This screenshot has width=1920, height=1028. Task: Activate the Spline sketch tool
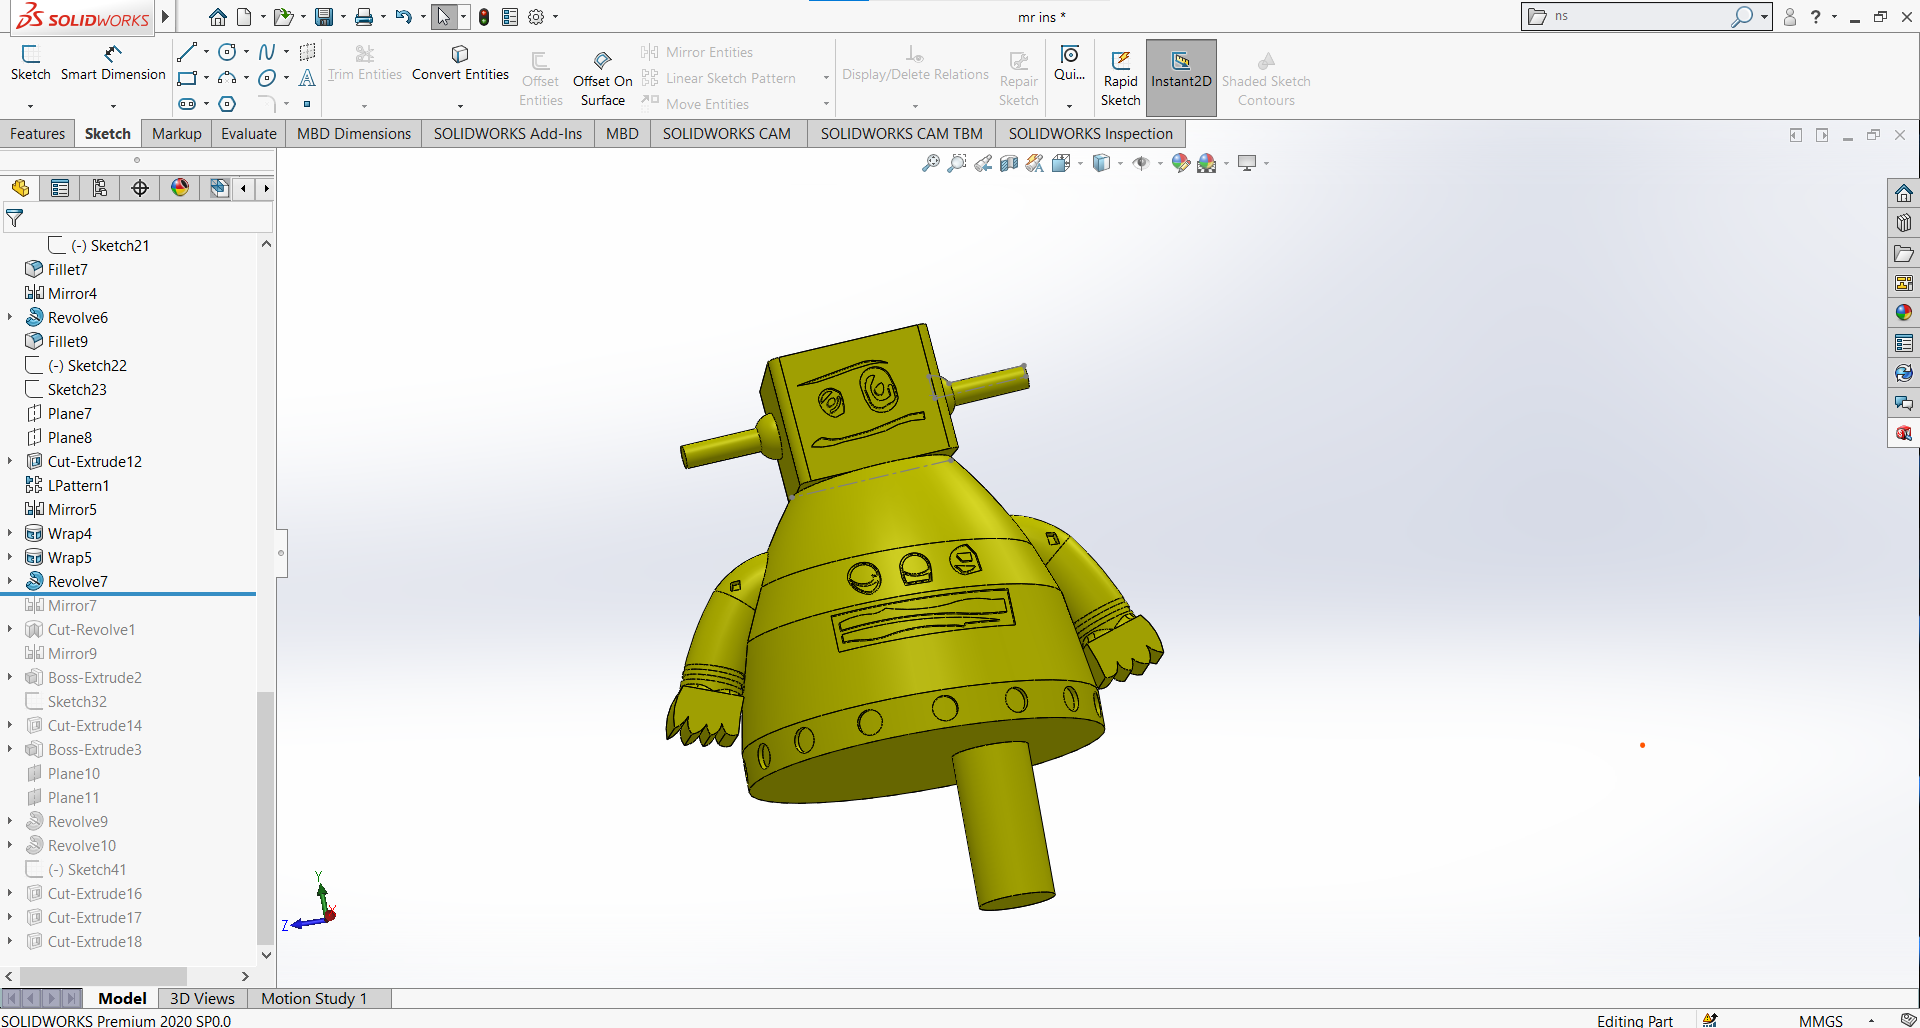tap(266, 52)
